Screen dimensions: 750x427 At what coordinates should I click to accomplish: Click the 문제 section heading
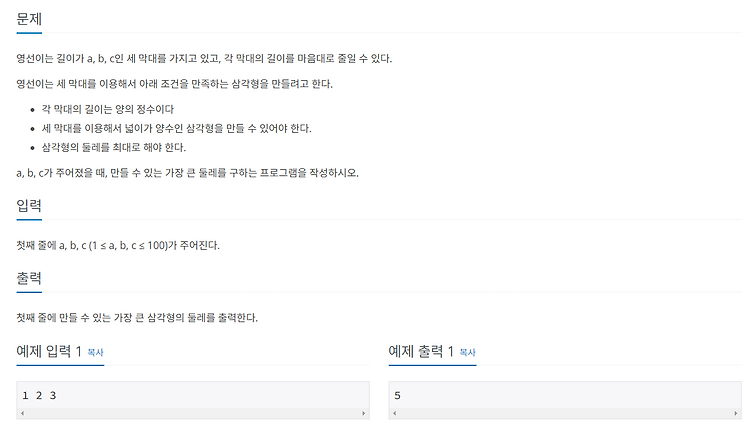(x=29, y=19)
